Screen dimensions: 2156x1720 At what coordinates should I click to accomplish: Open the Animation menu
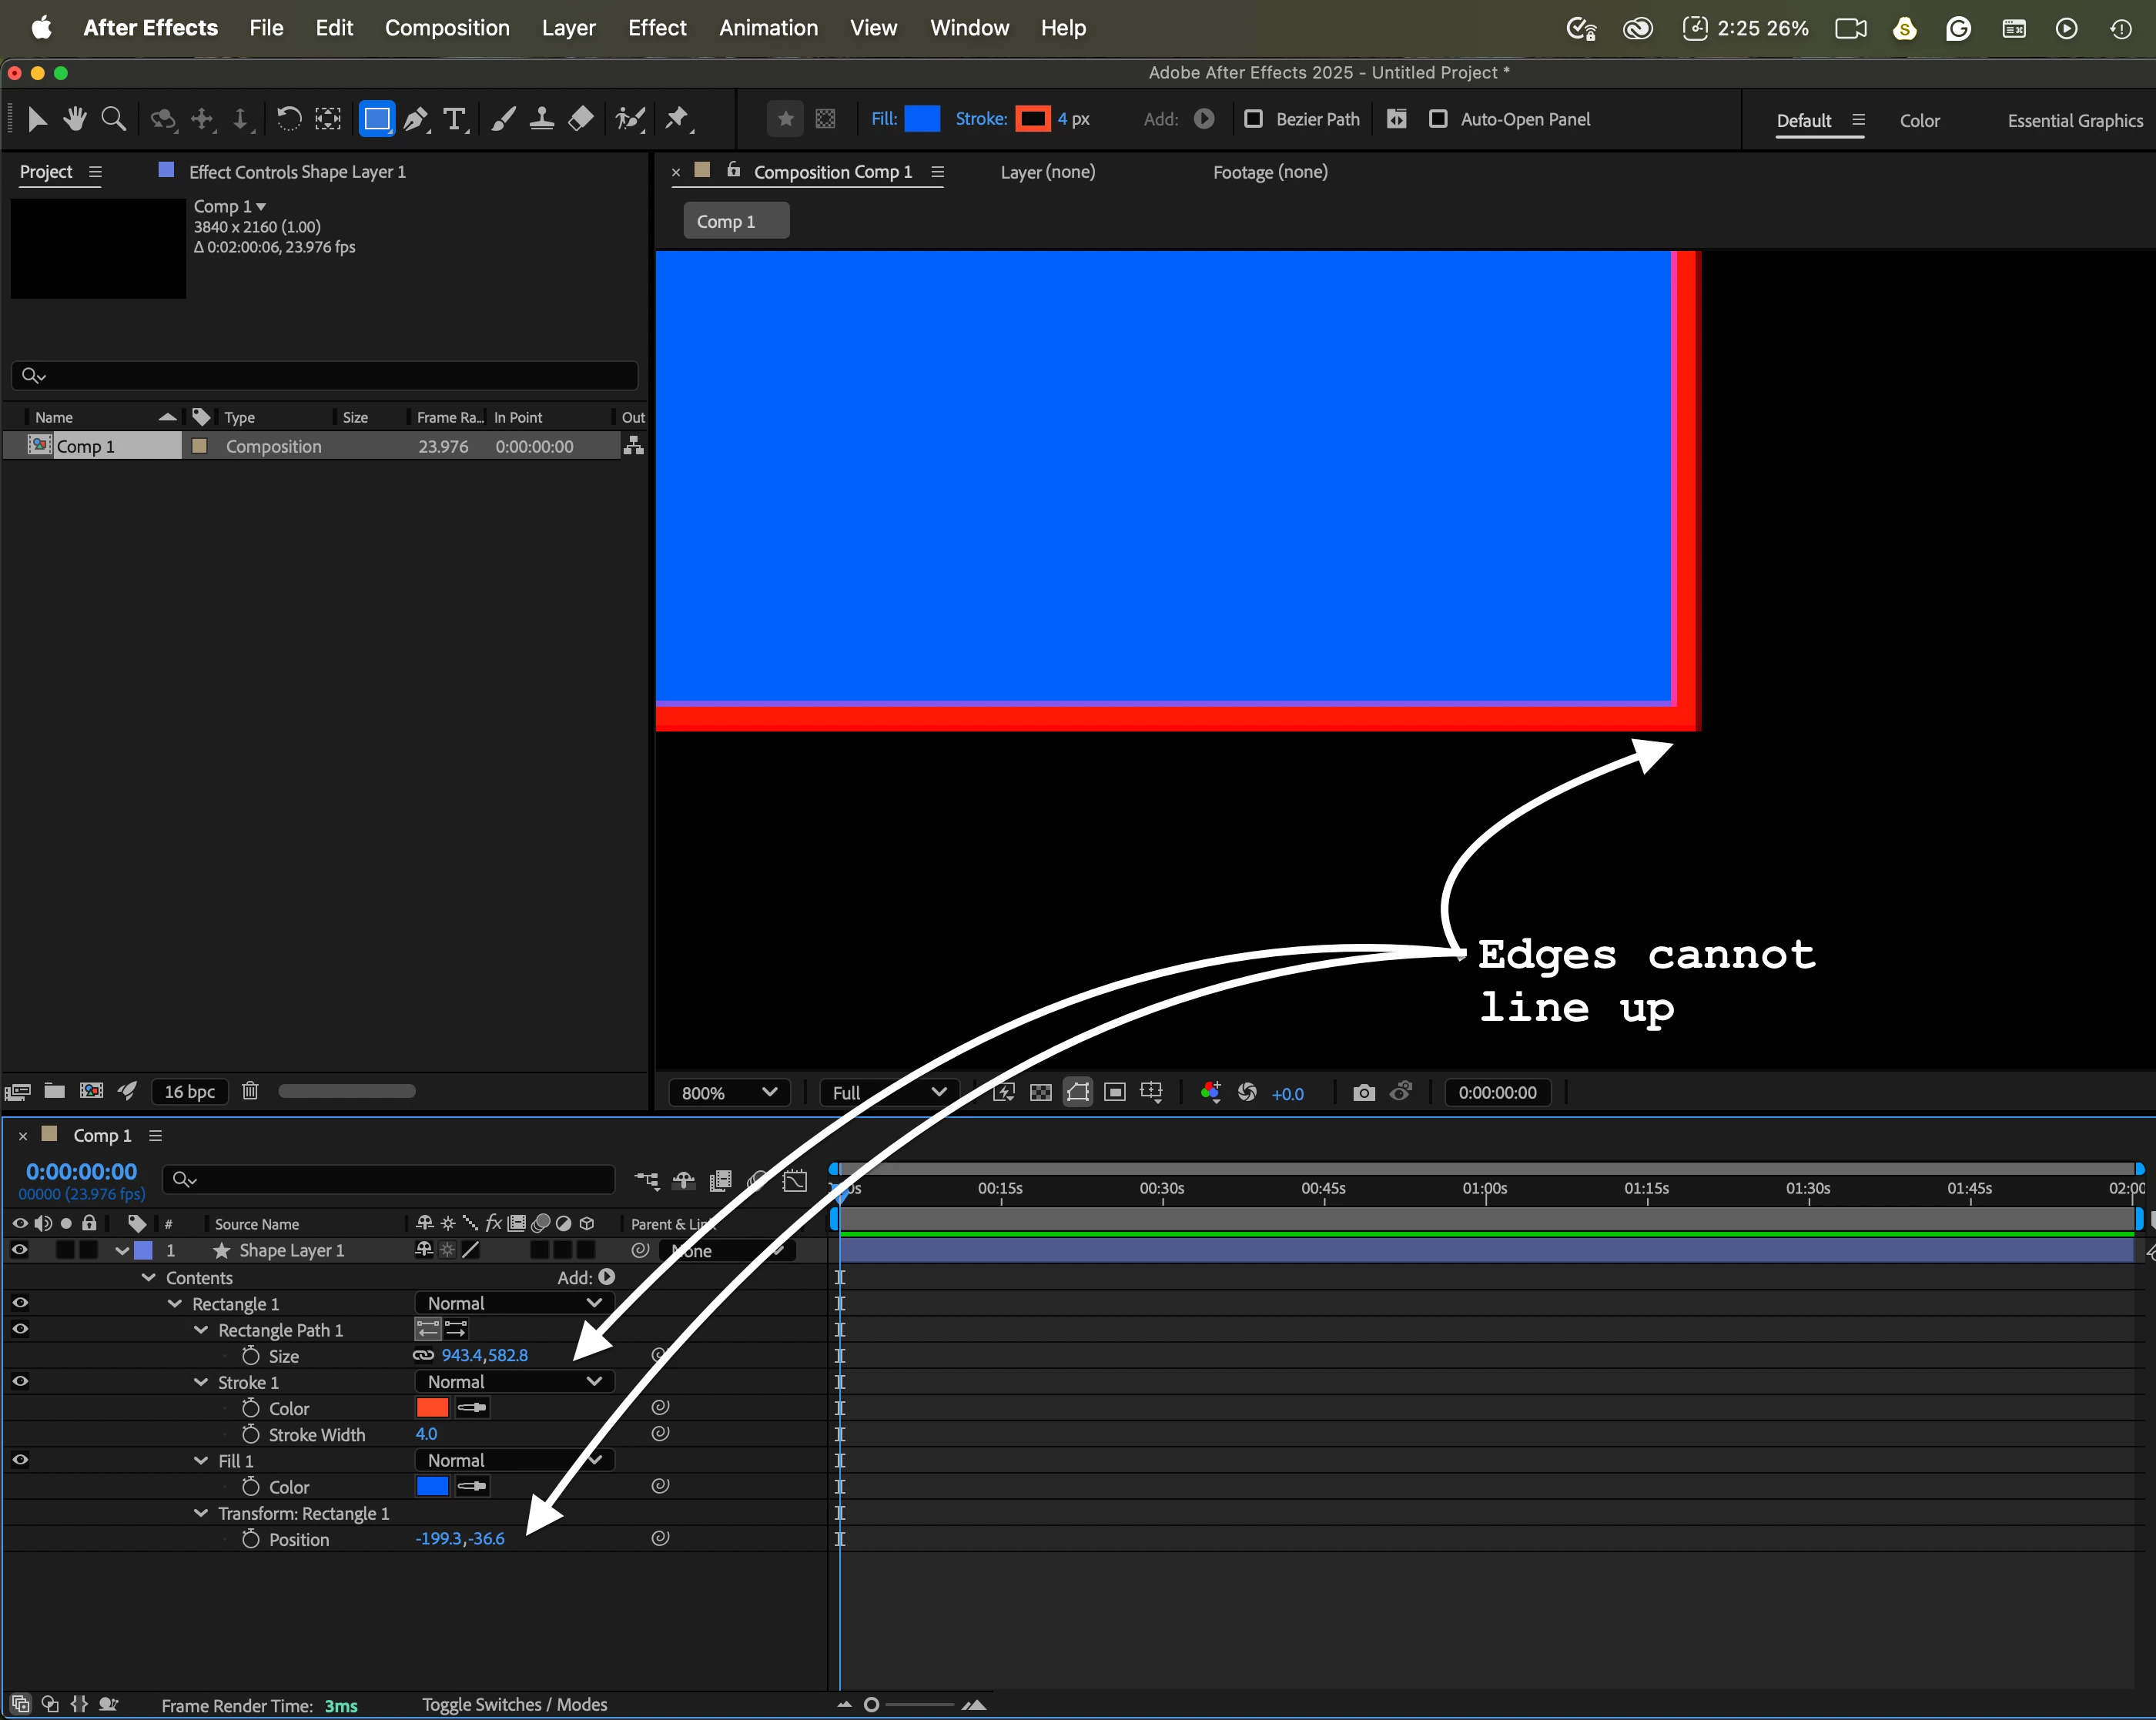tap(767, 28)
